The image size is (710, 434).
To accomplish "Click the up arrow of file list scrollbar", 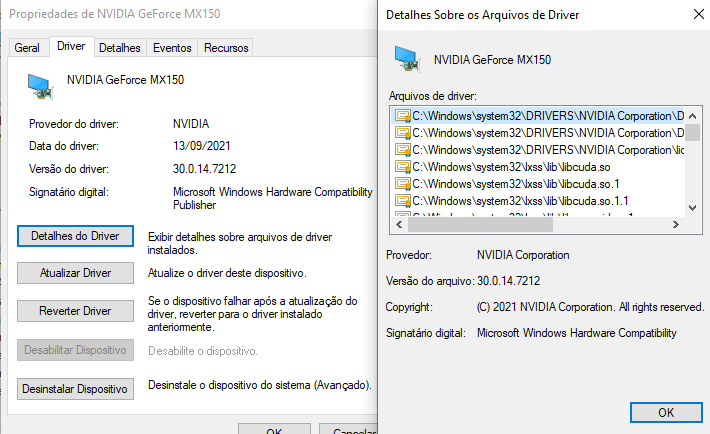I will 692,116.
